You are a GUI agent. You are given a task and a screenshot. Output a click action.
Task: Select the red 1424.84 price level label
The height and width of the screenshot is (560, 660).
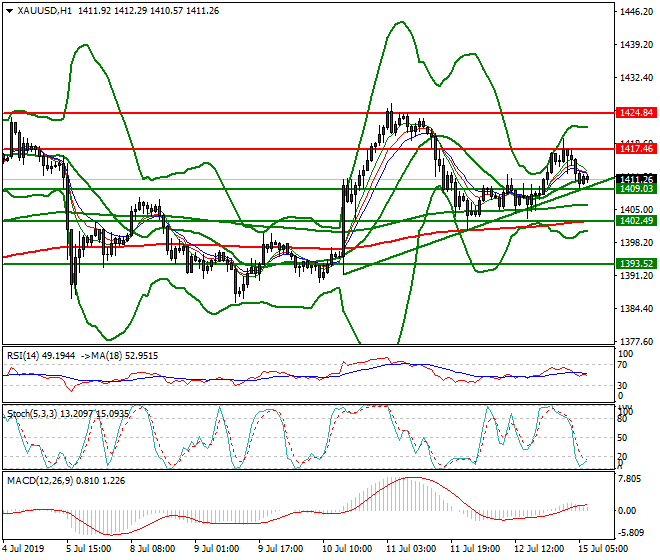[x=636, y=112]
